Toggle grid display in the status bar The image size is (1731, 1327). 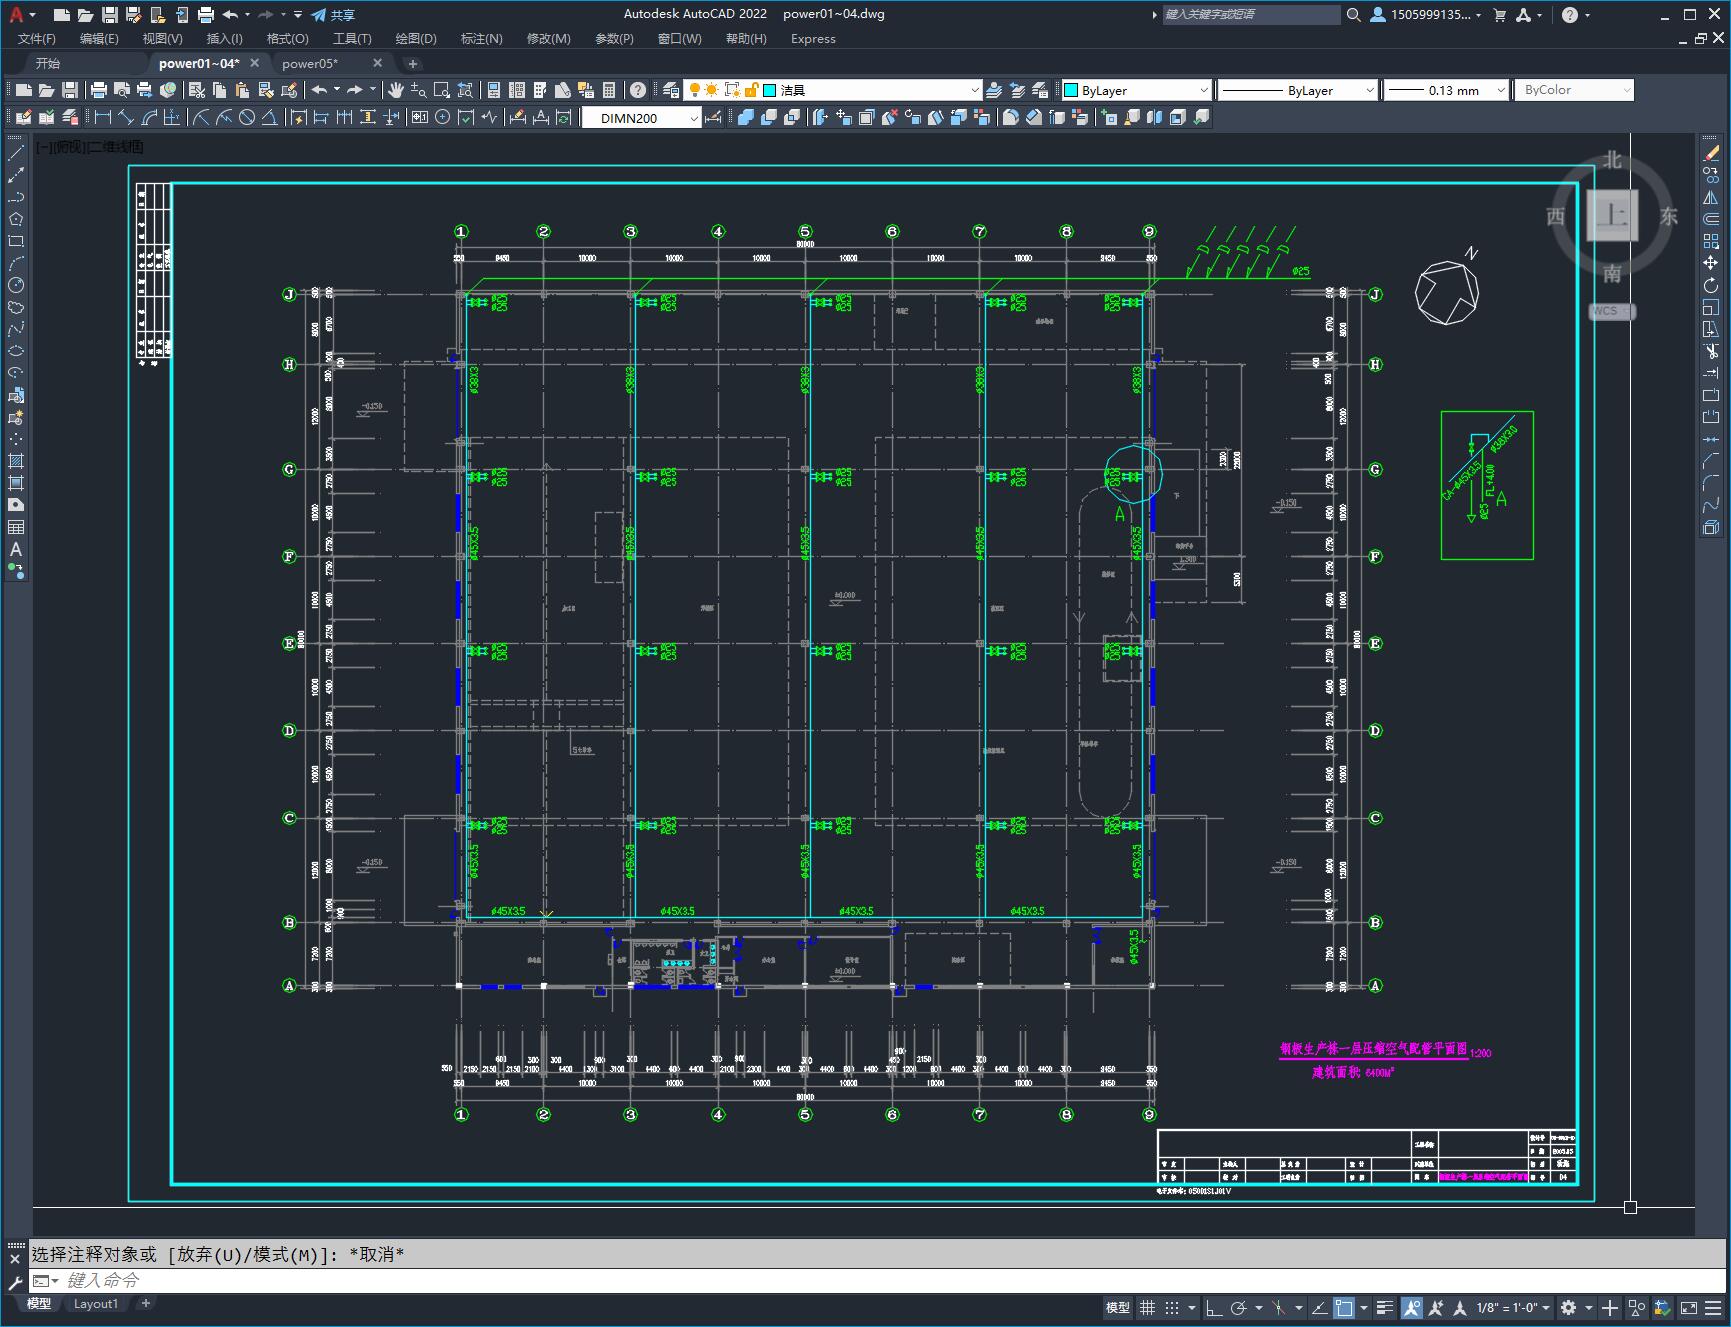click(x=1147, y=1307)
